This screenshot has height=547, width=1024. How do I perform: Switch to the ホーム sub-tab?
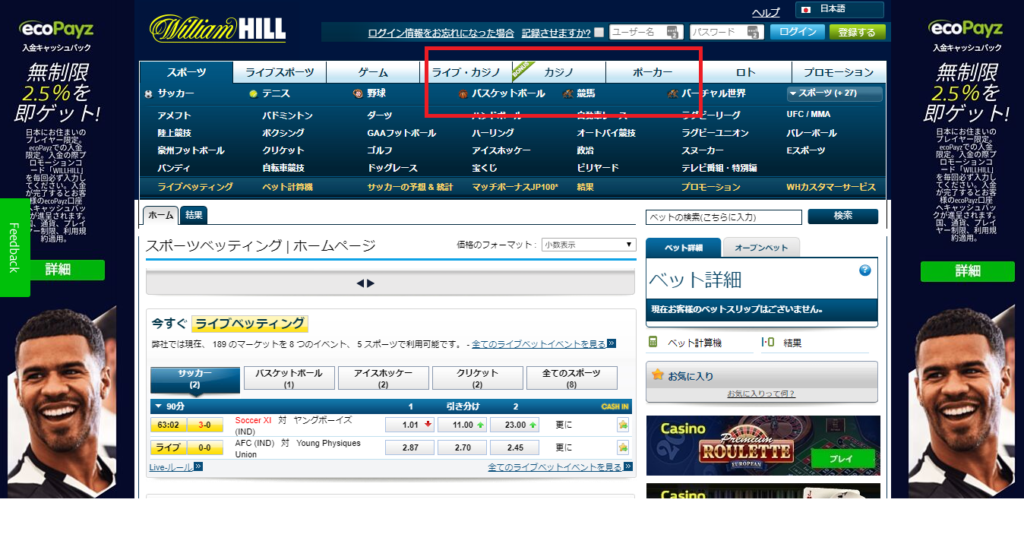click(x=161, y=215)
